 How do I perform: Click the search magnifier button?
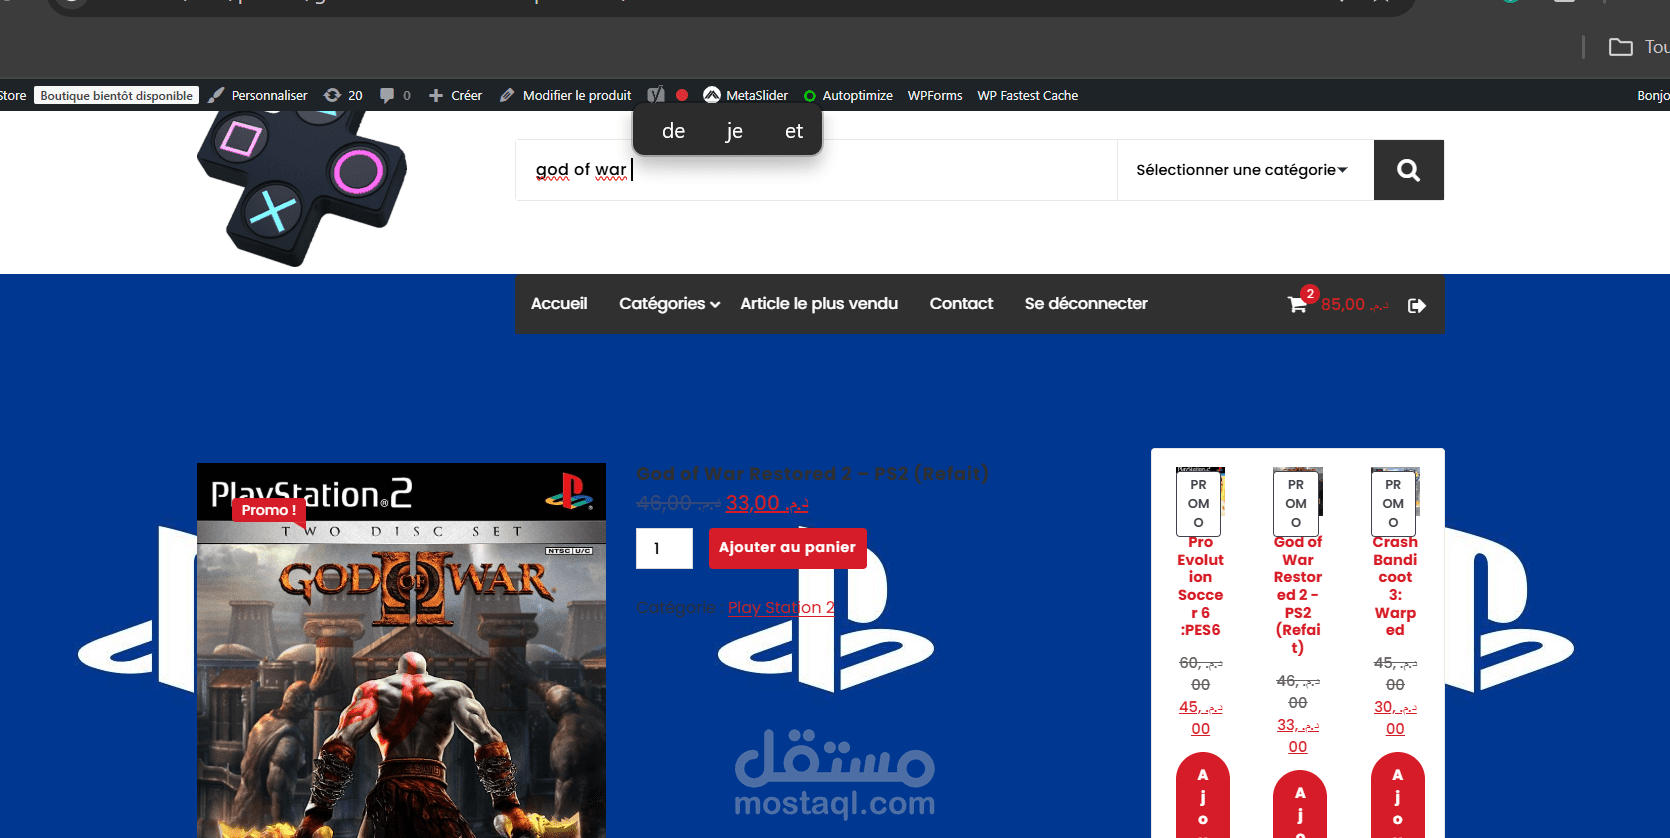(x=1408, y=170)
